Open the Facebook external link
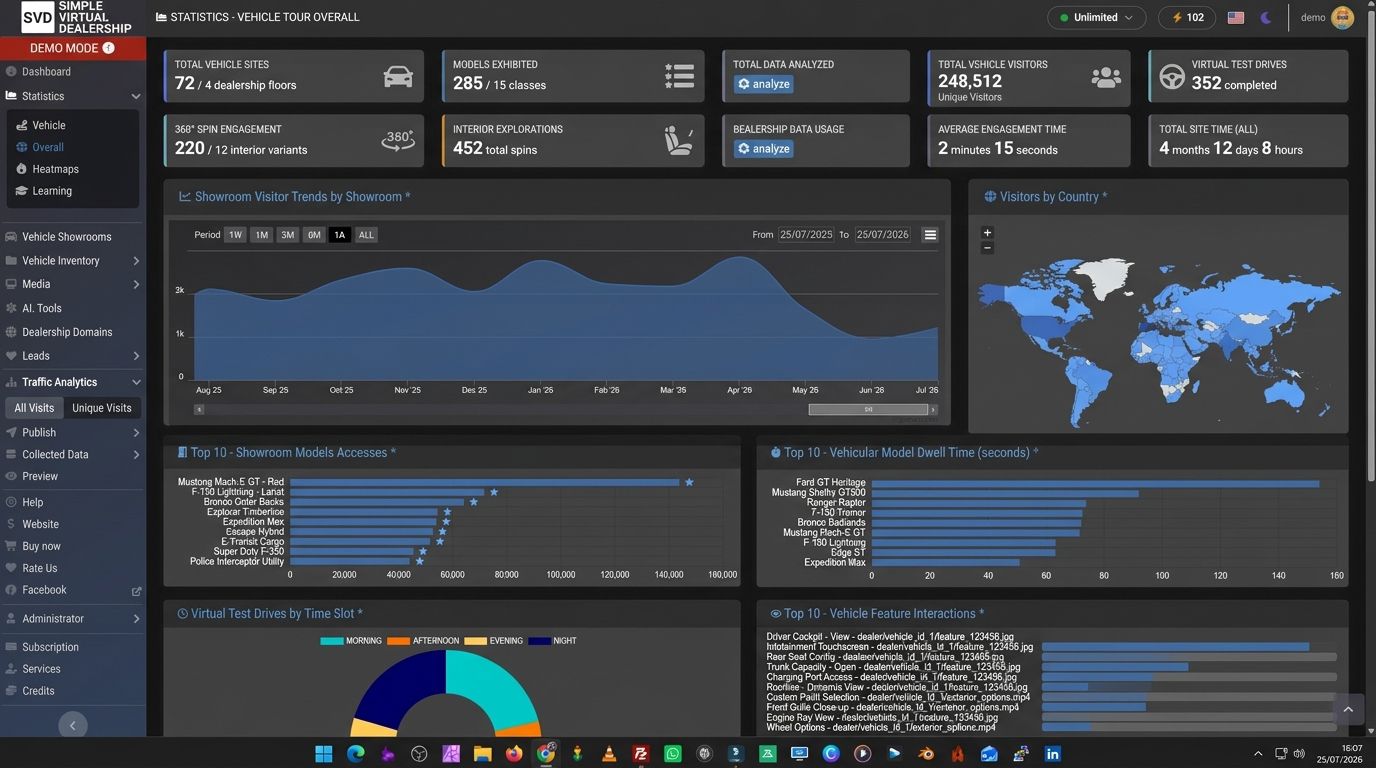This screenshot has width=1376, height=768. (x=73, y=590)
